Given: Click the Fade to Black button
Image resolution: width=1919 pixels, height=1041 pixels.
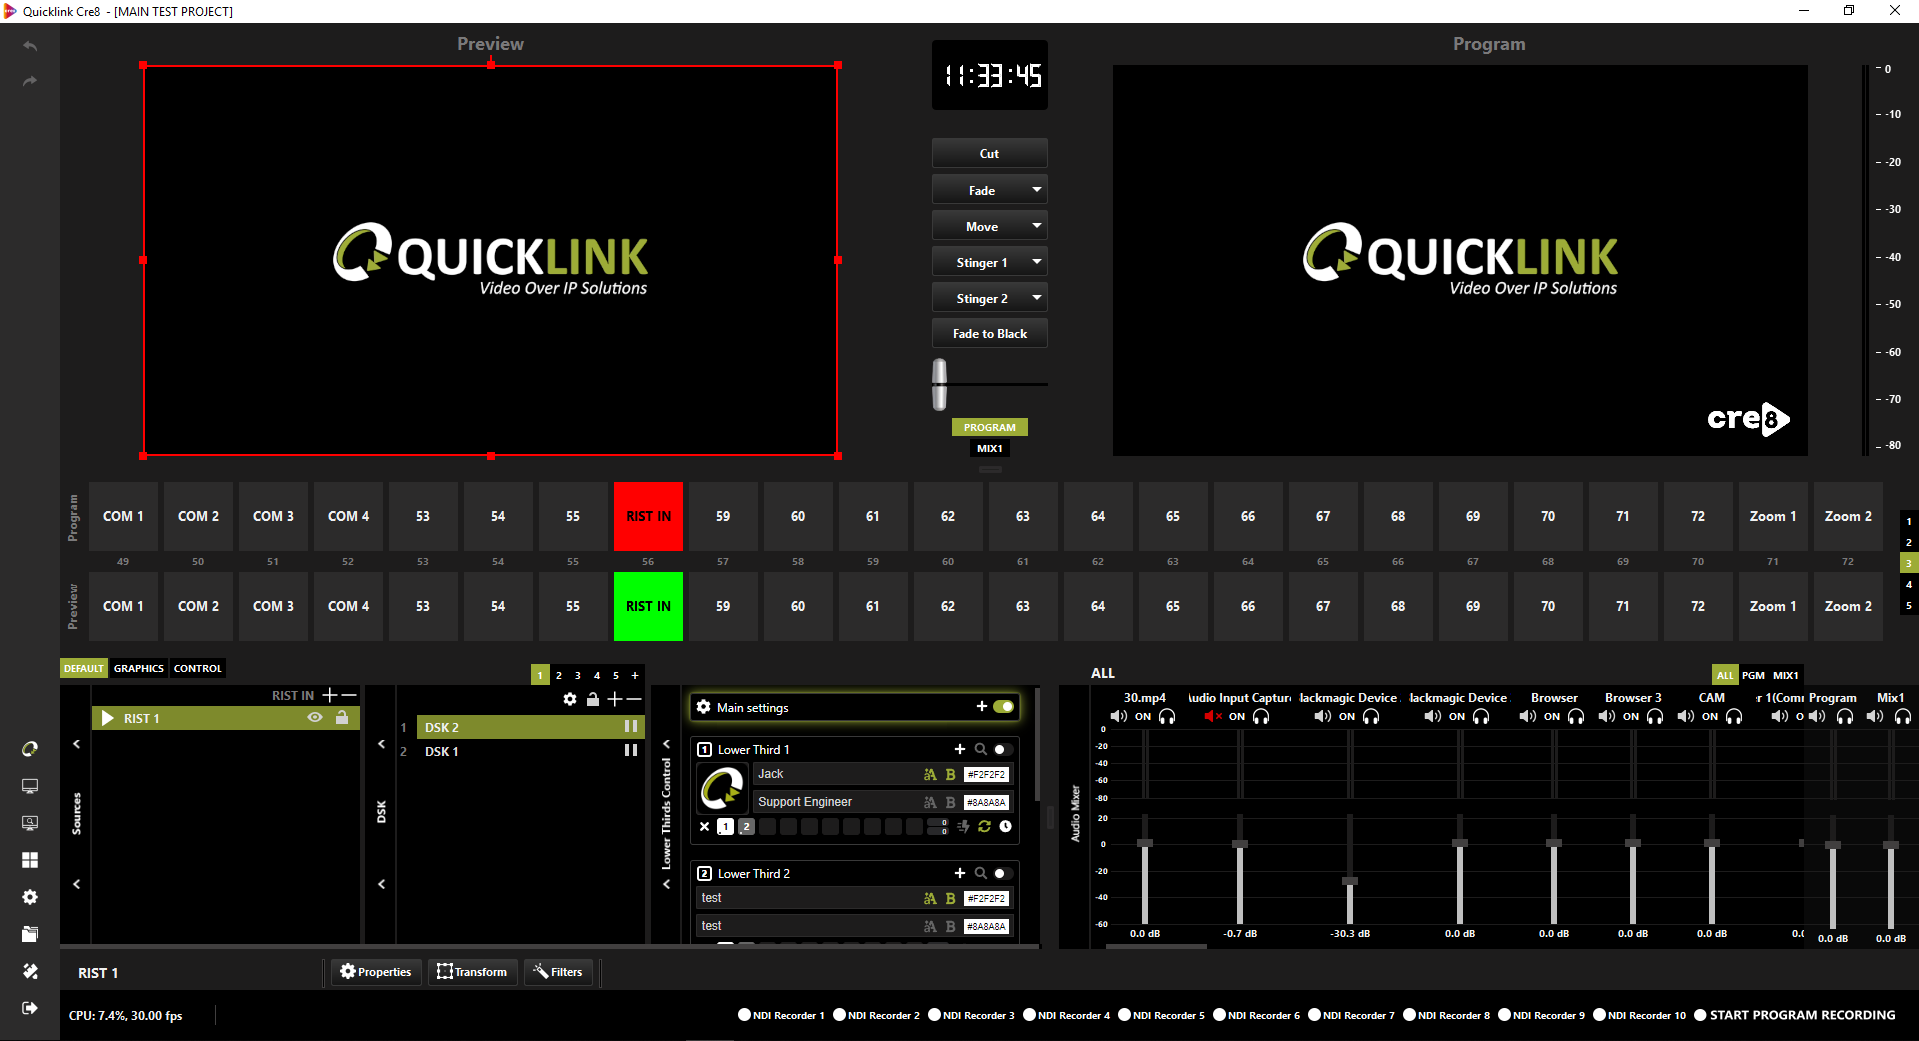Looking at the screenshot, I should 989,334.
